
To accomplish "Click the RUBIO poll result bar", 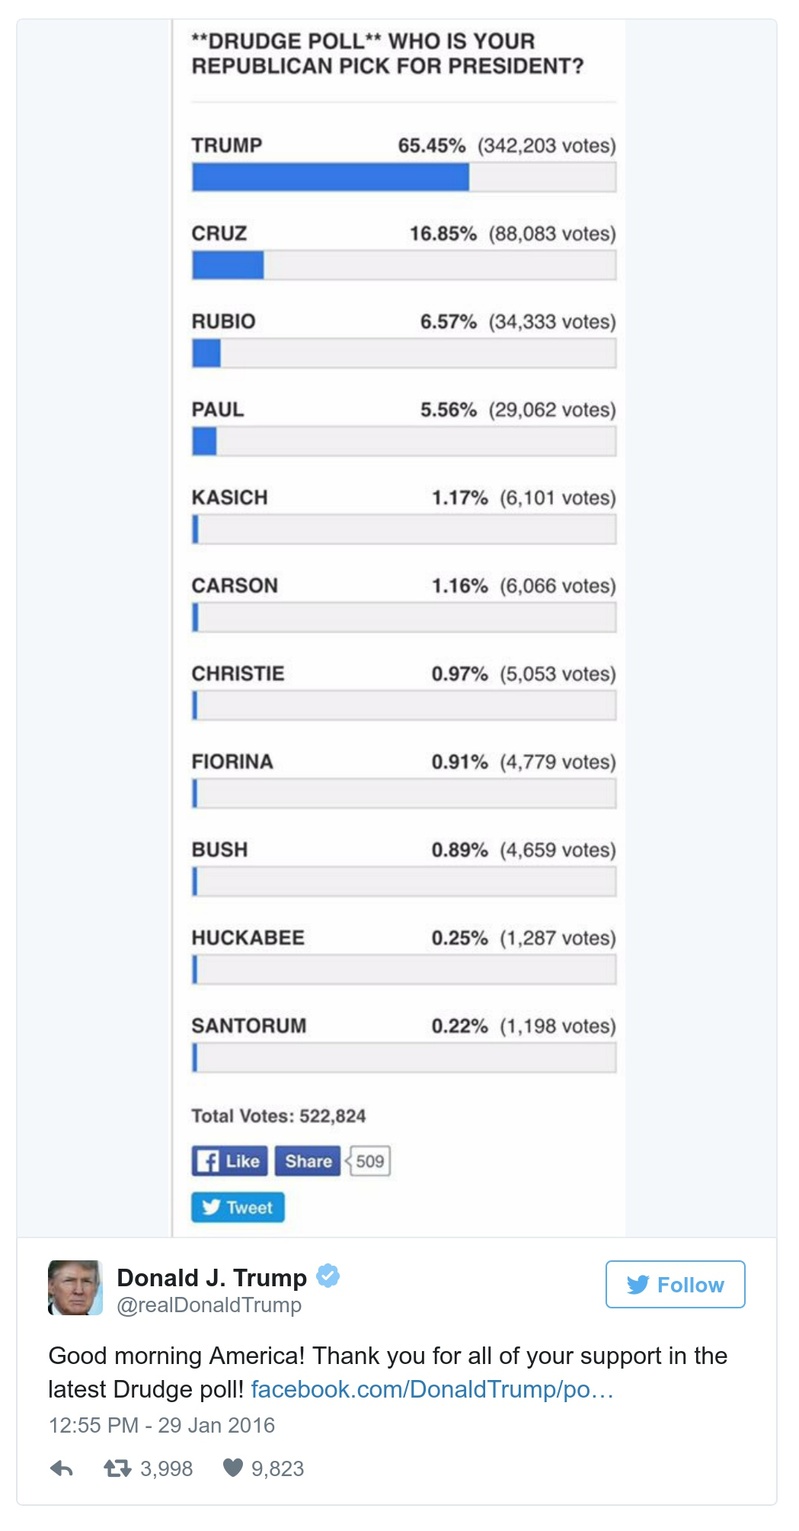I will tap(403, 353).
